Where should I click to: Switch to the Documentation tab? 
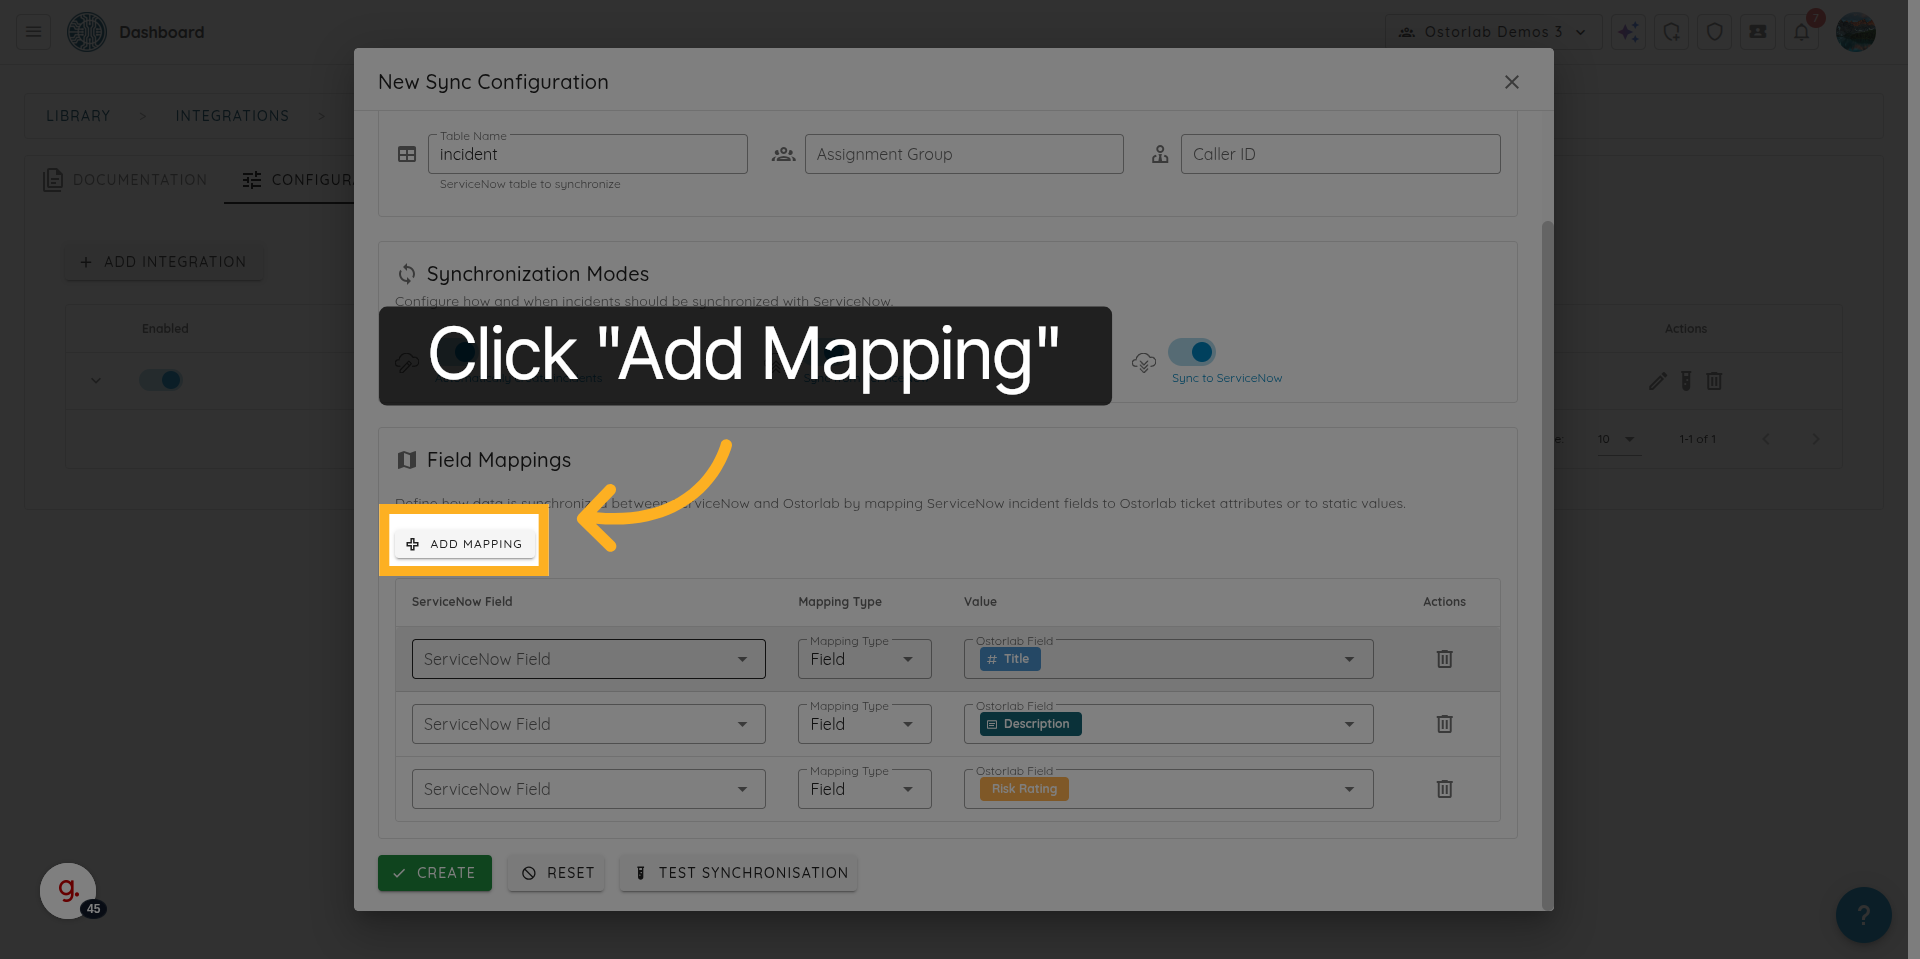126,180
